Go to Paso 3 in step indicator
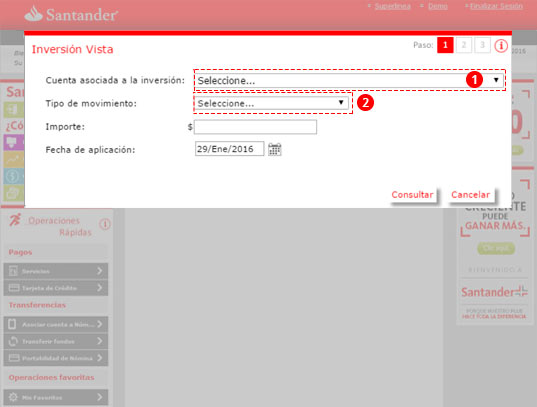The width and height of the screenshot is (537, 407). tap(482, 45)
